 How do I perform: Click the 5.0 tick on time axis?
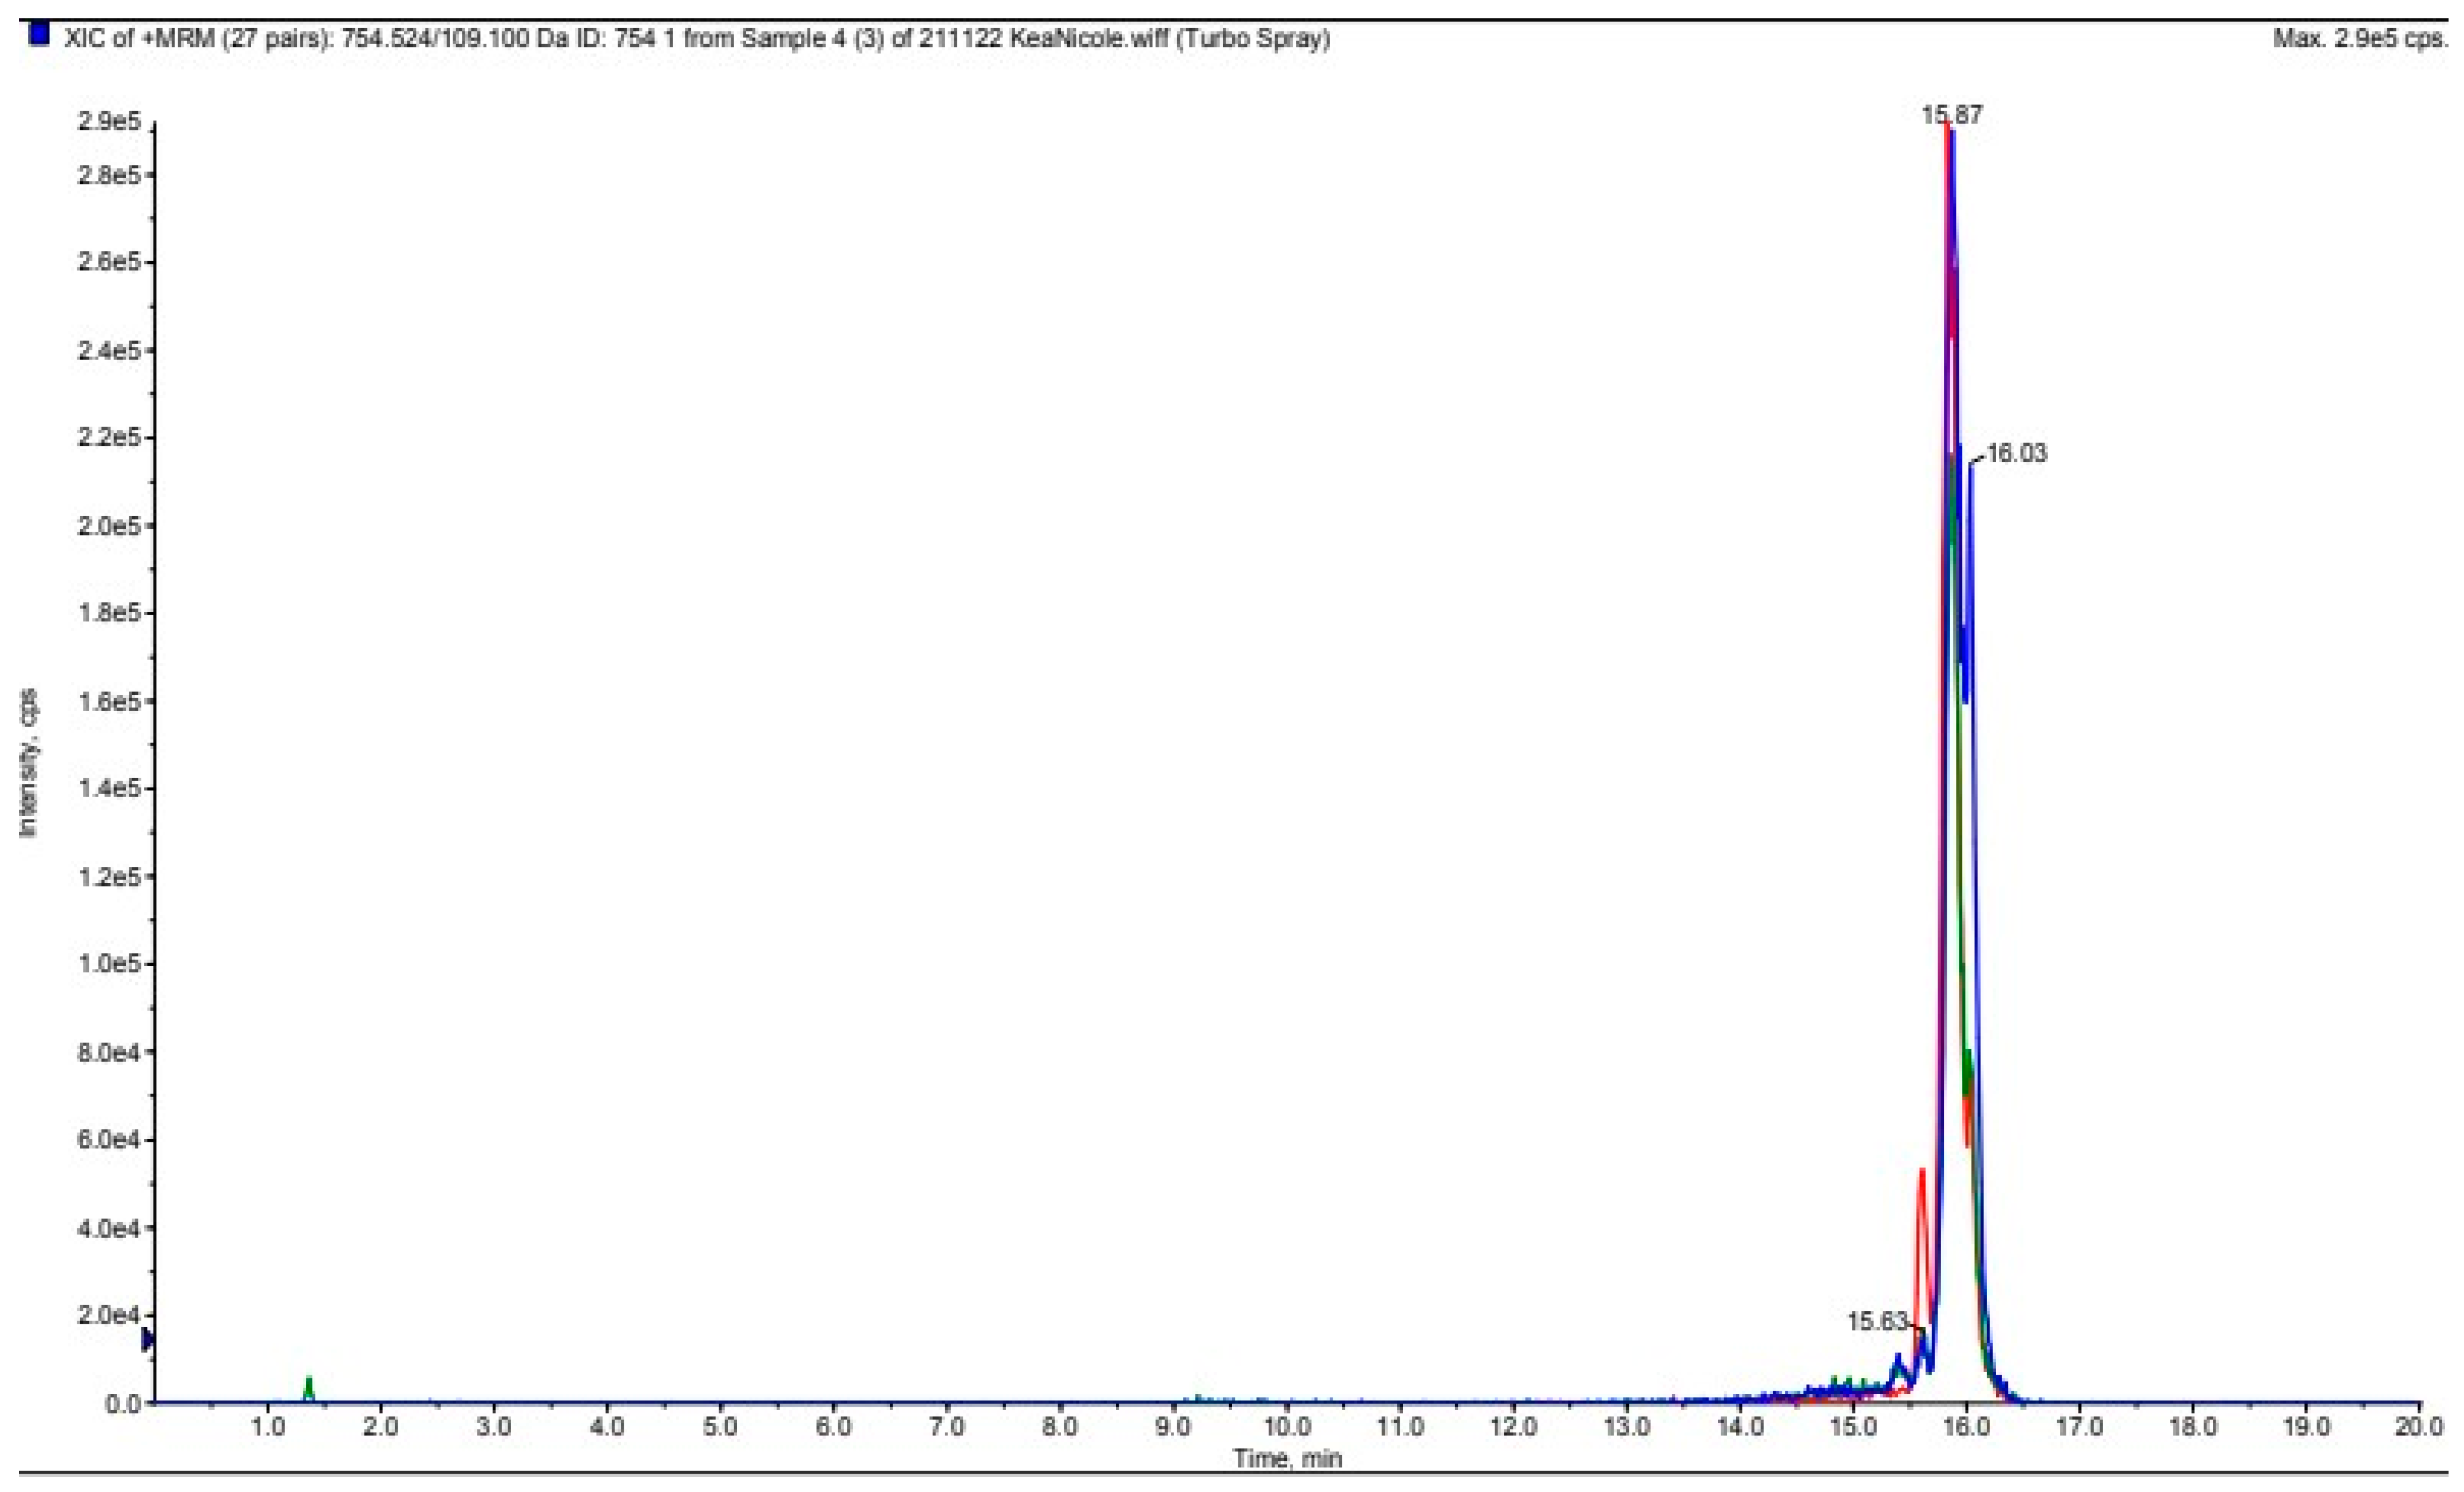[x=720, y=1427]
